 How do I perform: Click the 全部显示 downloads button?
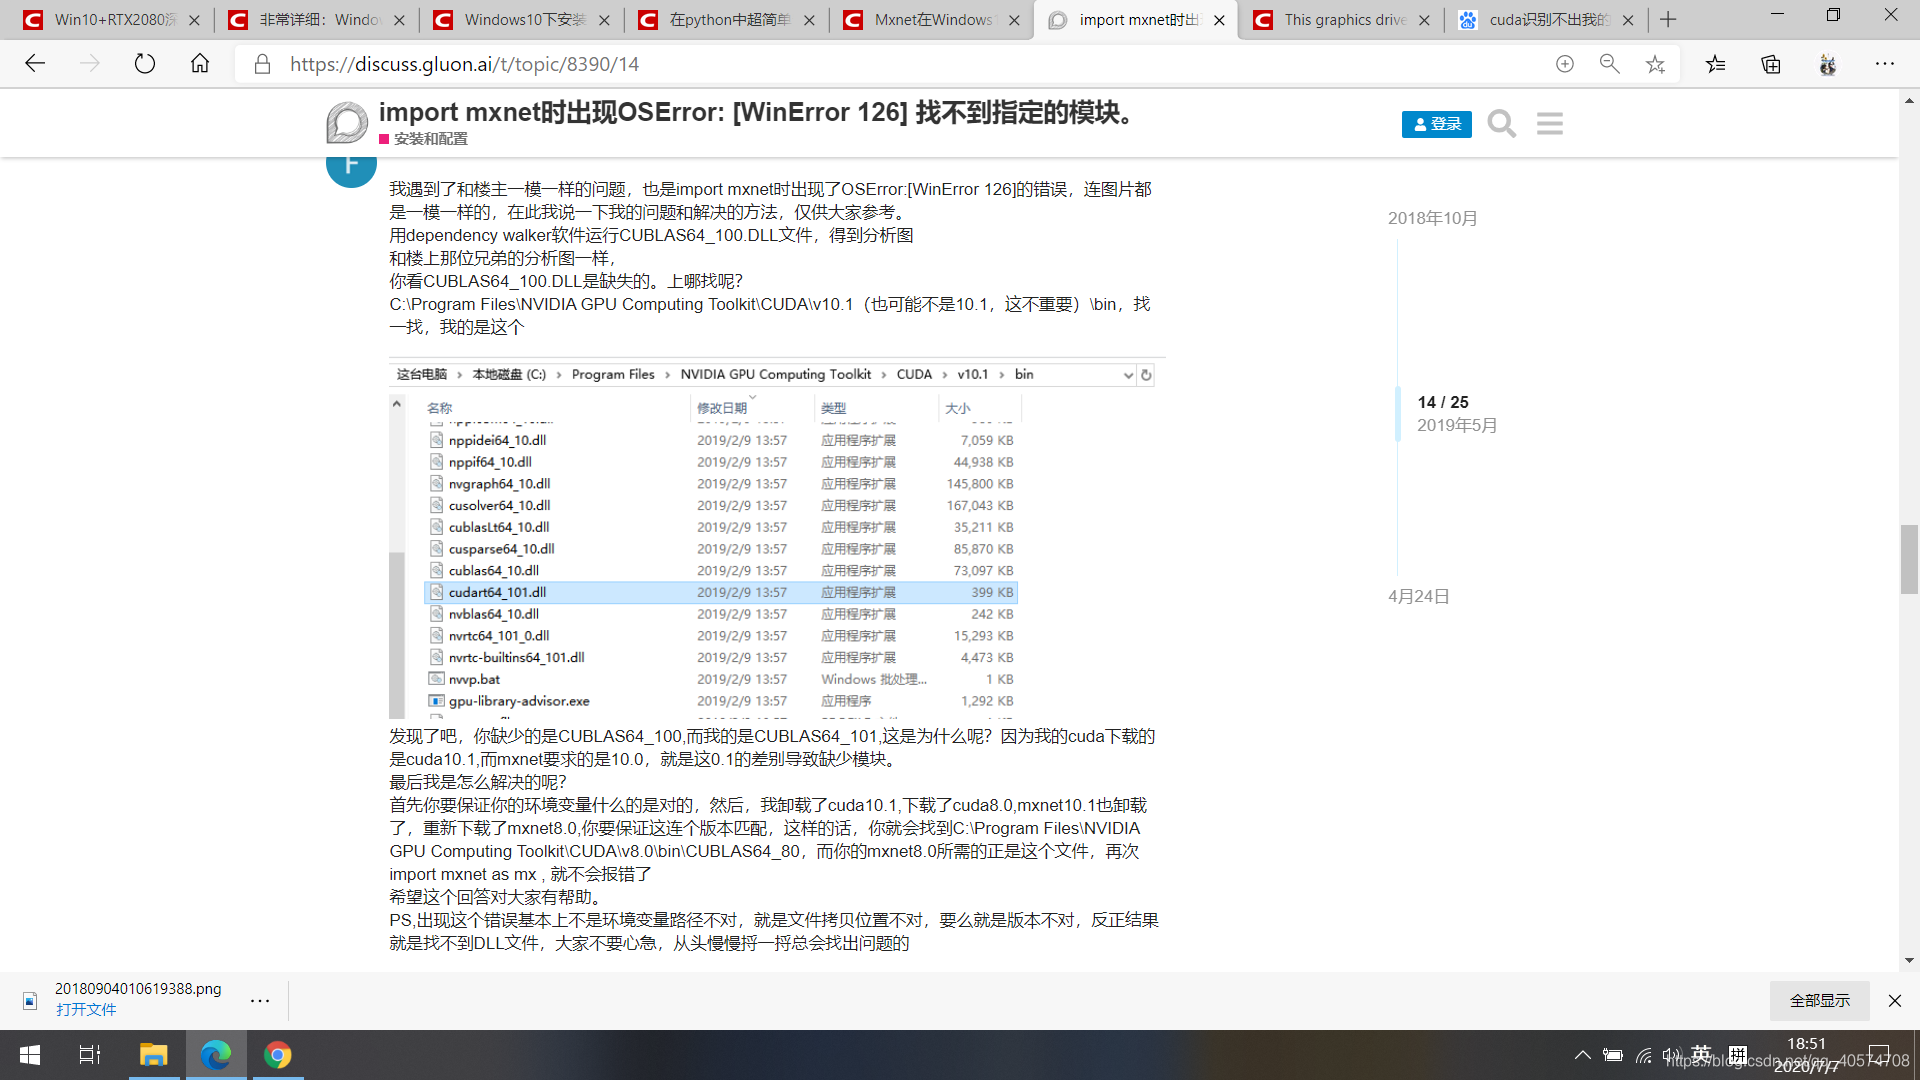1819,1000
